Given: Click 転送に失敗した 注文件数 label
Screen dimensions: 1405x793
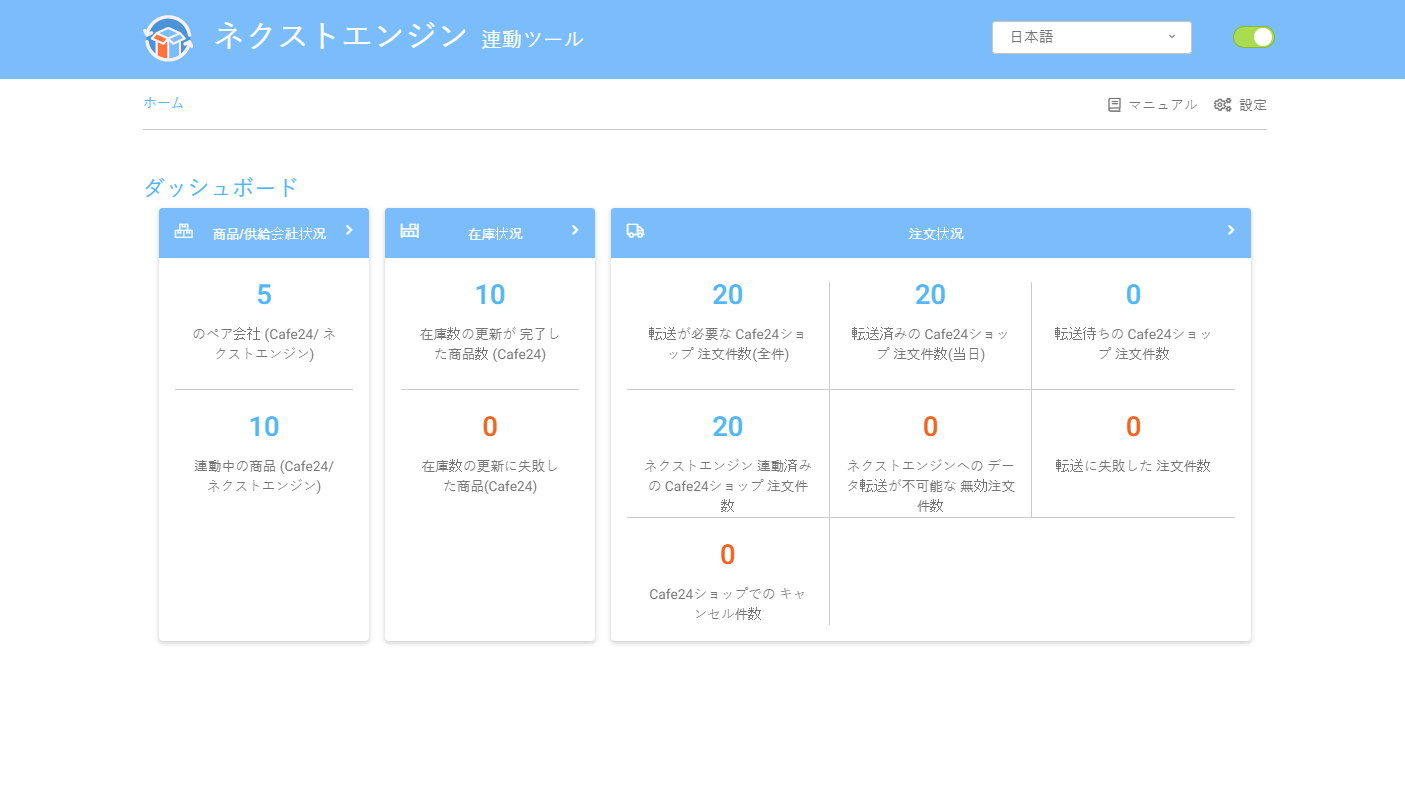Looking at the screenshot, I should [1133, 466].
